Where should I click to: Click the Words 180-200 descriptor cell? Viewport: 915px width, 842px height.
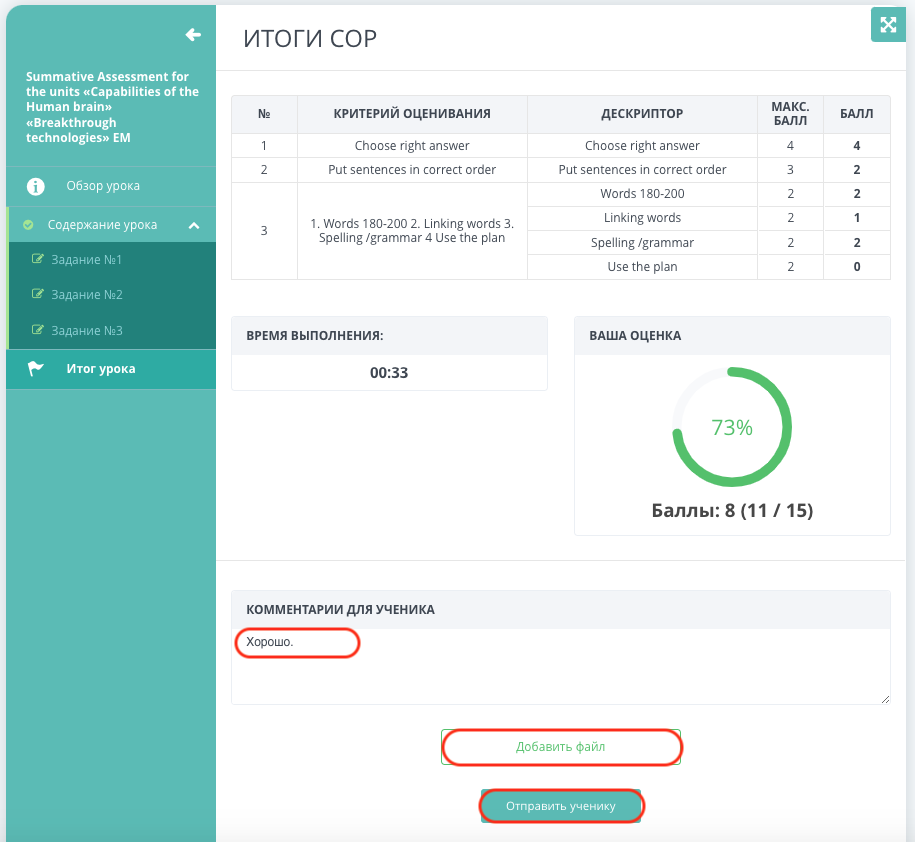[x=642, y=194]
